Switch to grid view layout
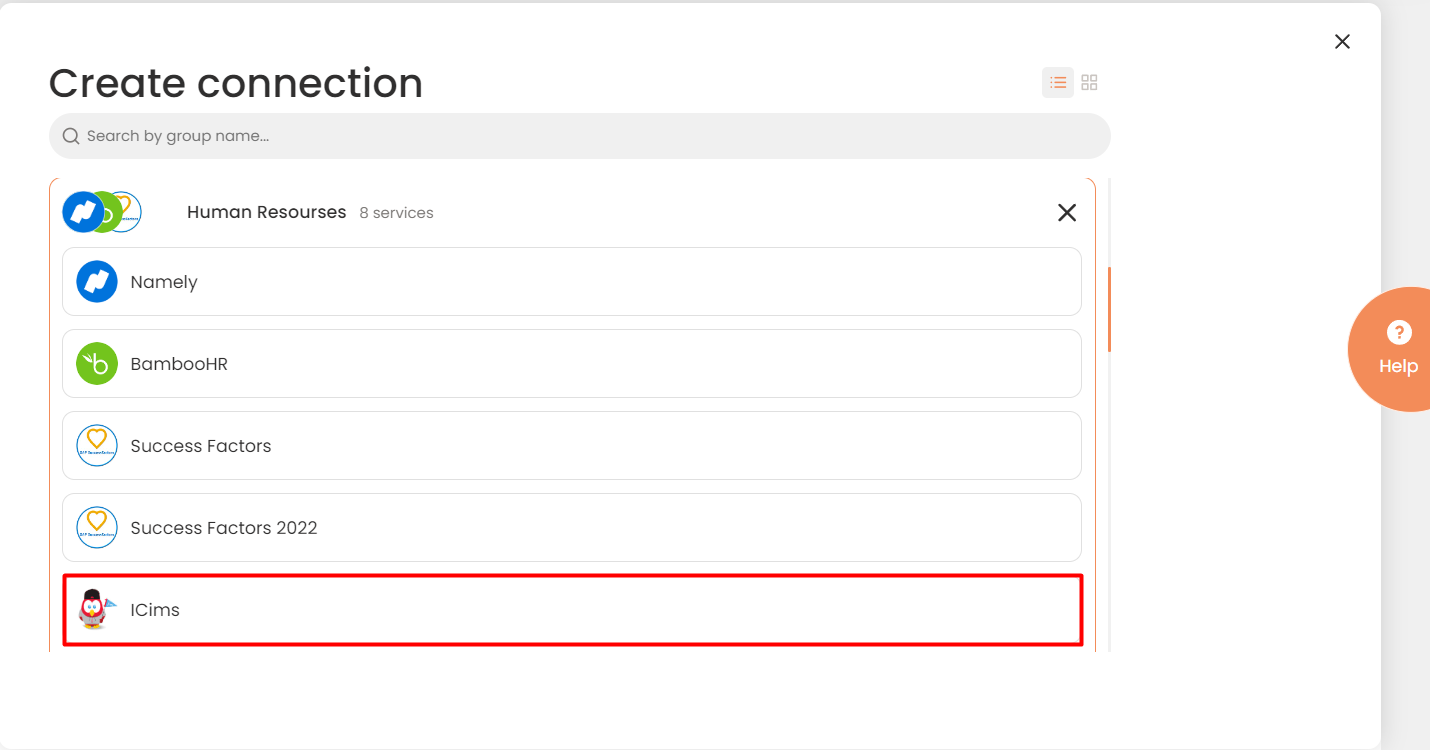 (x=1090, y=83)
